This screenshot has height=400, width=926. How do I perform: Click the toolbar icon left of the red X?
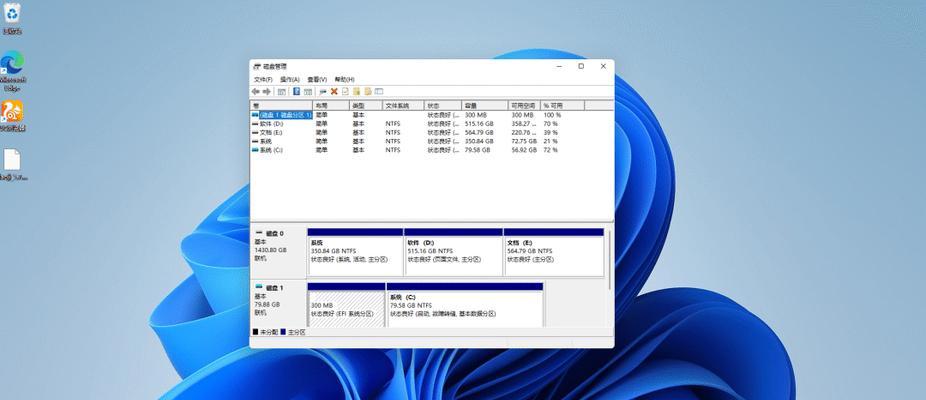pyautogui.click(x=322, y=92)
